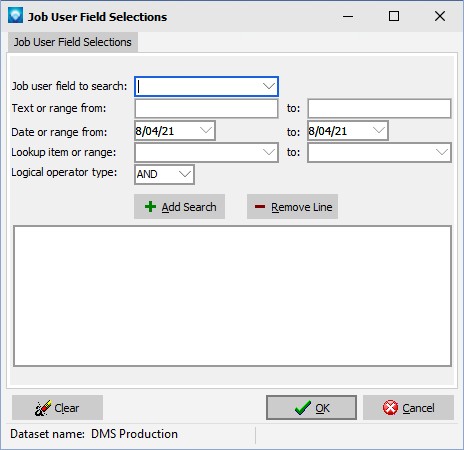Open the Logical operator type AND dropdown
The width and height of the screenshot is (464, 450).
point(185,174)
